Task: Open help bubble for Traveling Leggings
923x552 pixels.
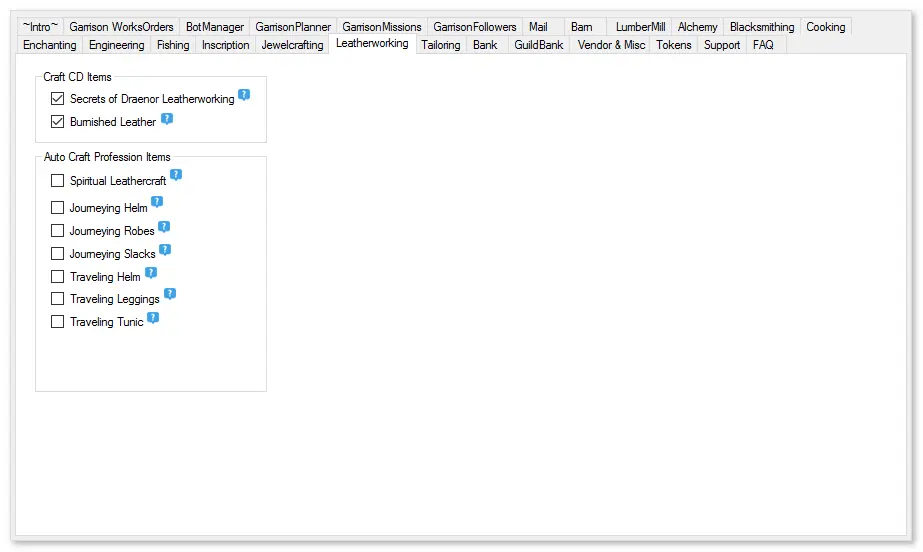Action: (170, 294)
